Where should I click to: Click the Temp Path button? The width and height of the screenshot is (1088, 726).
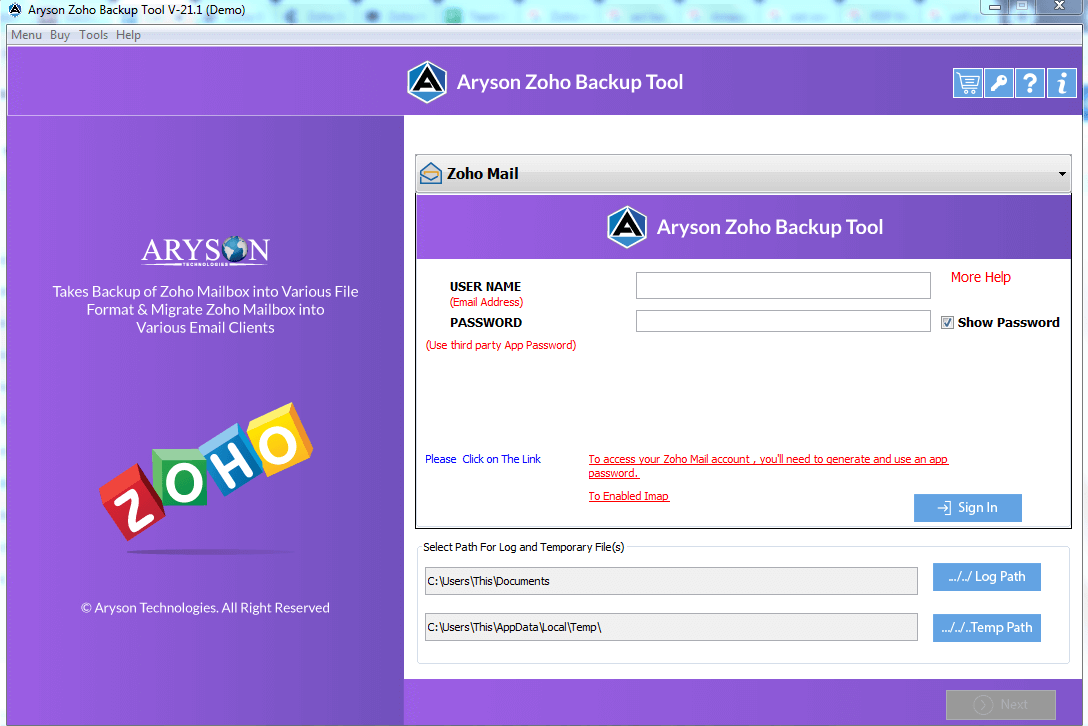pyautogui.click(x=987, y=627)
